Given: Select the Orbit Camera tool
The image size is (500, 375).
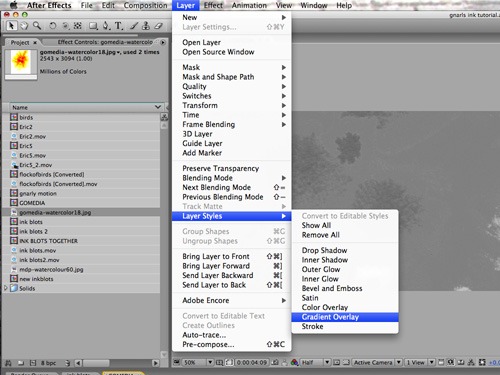Looking at the screenshot, I should (x=65, y=26).
